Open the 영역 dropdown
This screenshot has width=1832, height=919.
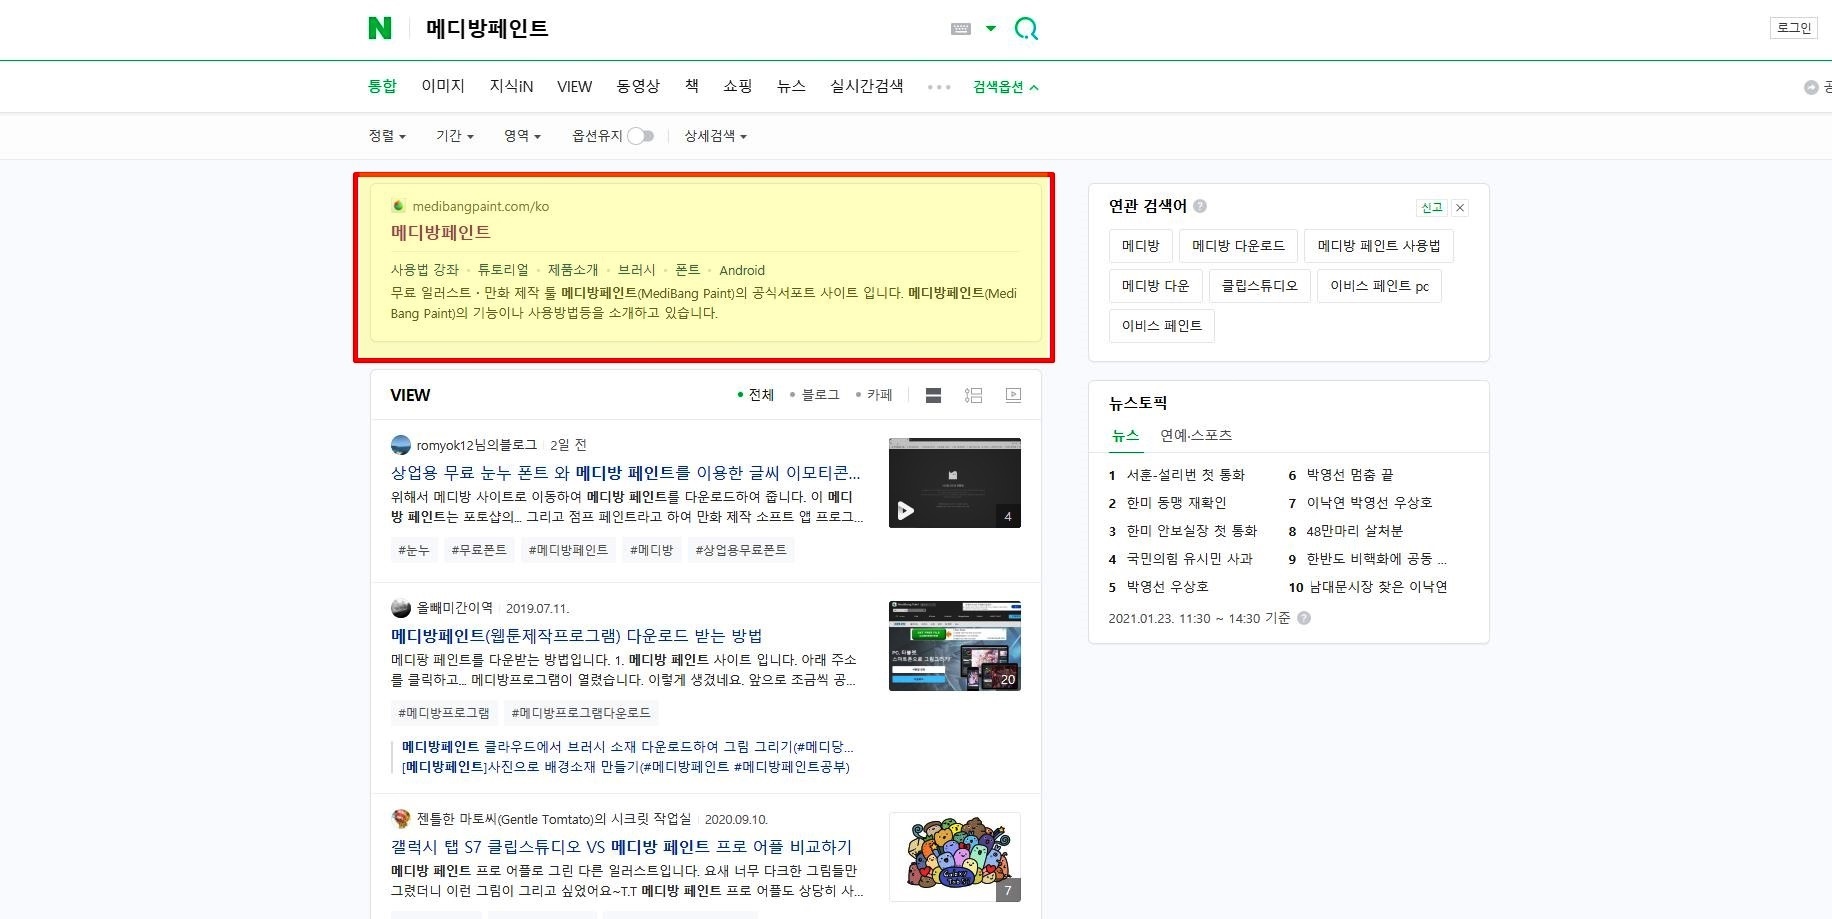(522, 136)
